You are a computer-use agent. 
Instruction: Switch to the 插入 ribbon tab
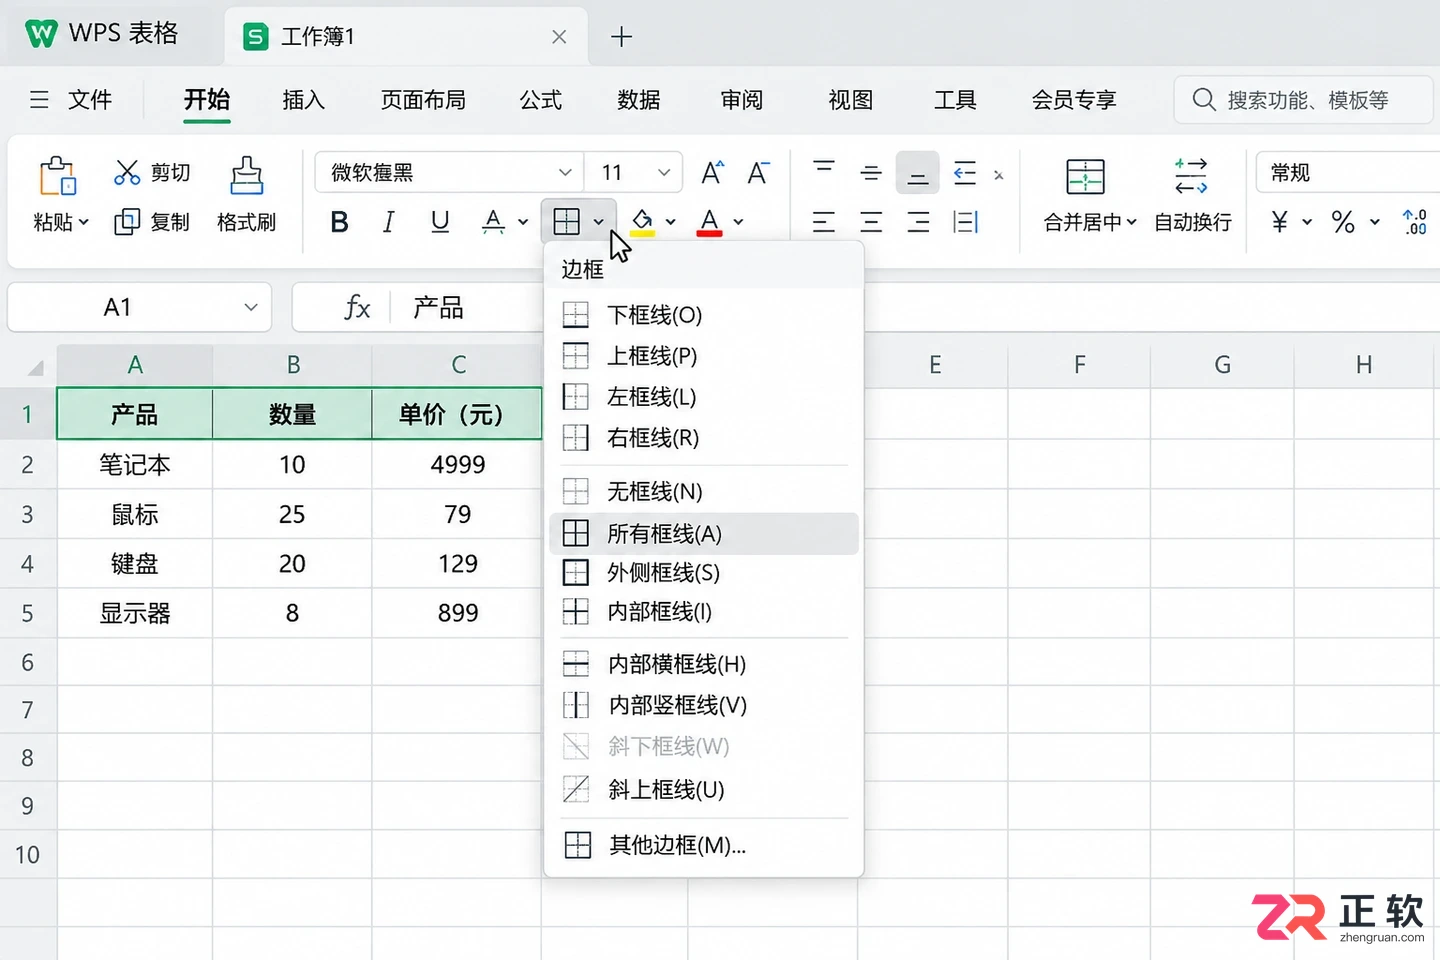pyautogui.click(x=304, y=100)
